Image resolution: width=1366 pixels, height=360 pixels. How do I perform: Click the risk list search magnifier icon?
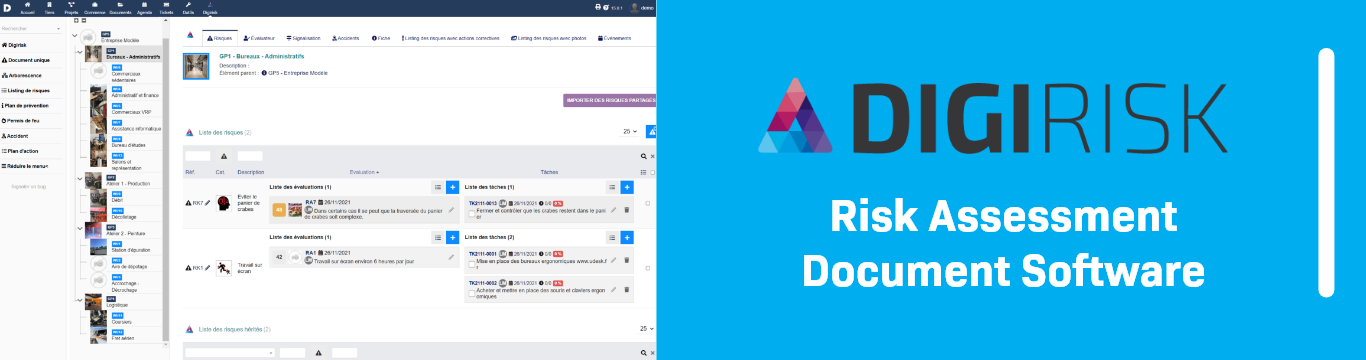644,156
